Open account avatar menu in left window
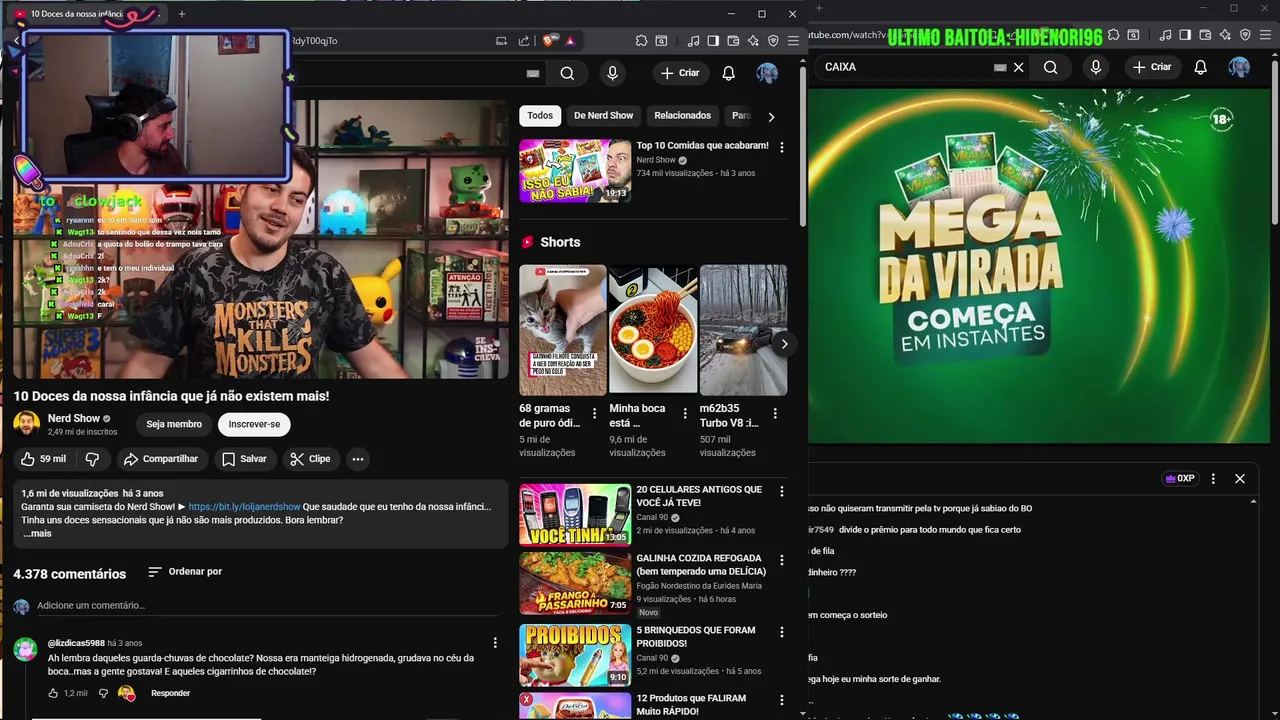Image resolution: width=1280 pixels, height=720 pixels. 767,73
